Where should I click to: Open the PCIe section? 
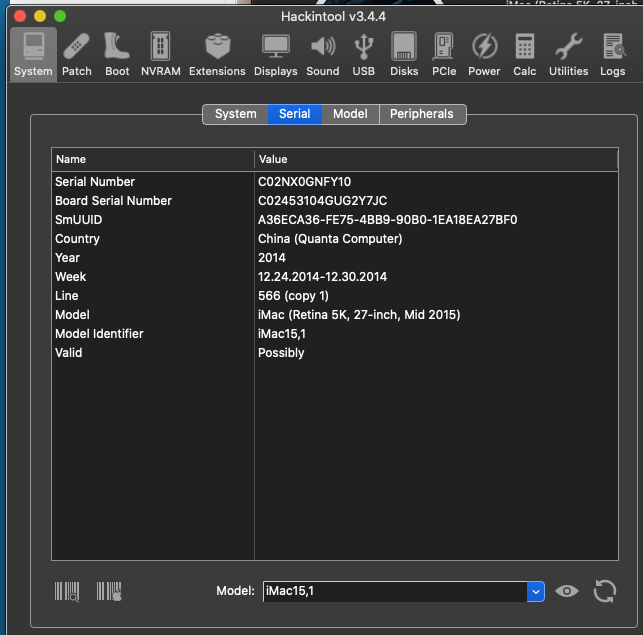pyautogui.click(x=444, y=55)
